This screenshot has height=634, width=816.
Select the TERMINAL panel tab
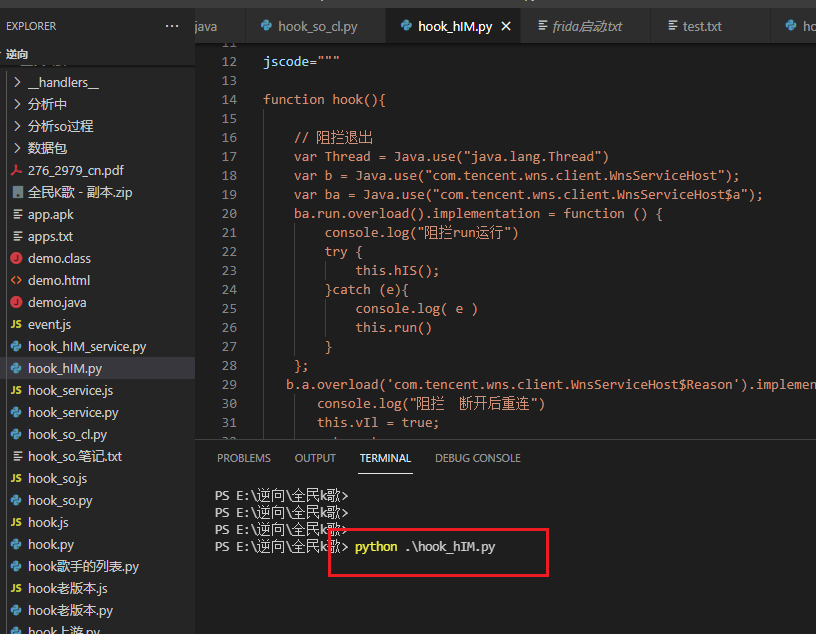pyautogui.click(x=385, y=458)
